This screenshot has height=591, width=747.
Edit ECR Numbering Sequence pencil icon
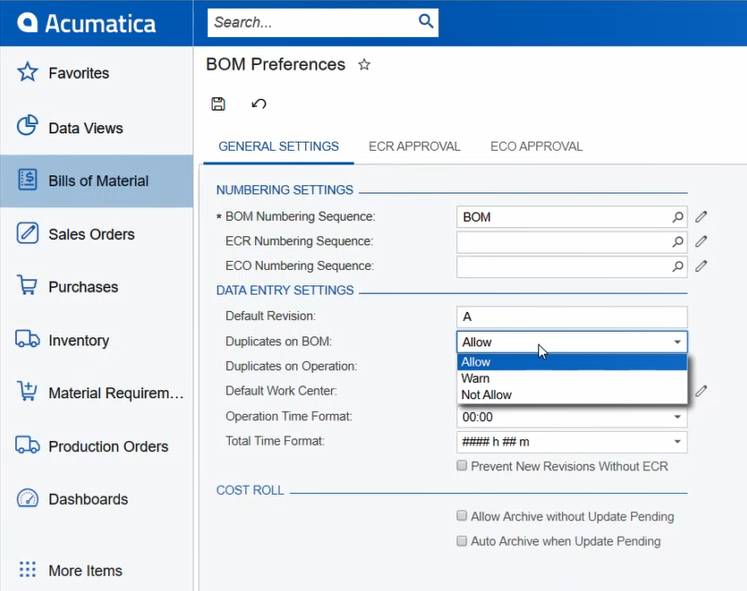701,241
